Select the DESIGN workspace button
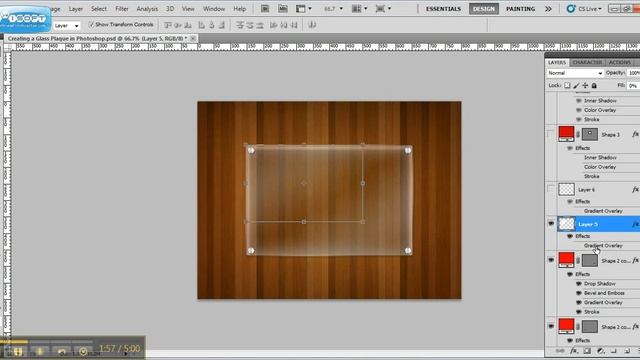 [484, 9]
